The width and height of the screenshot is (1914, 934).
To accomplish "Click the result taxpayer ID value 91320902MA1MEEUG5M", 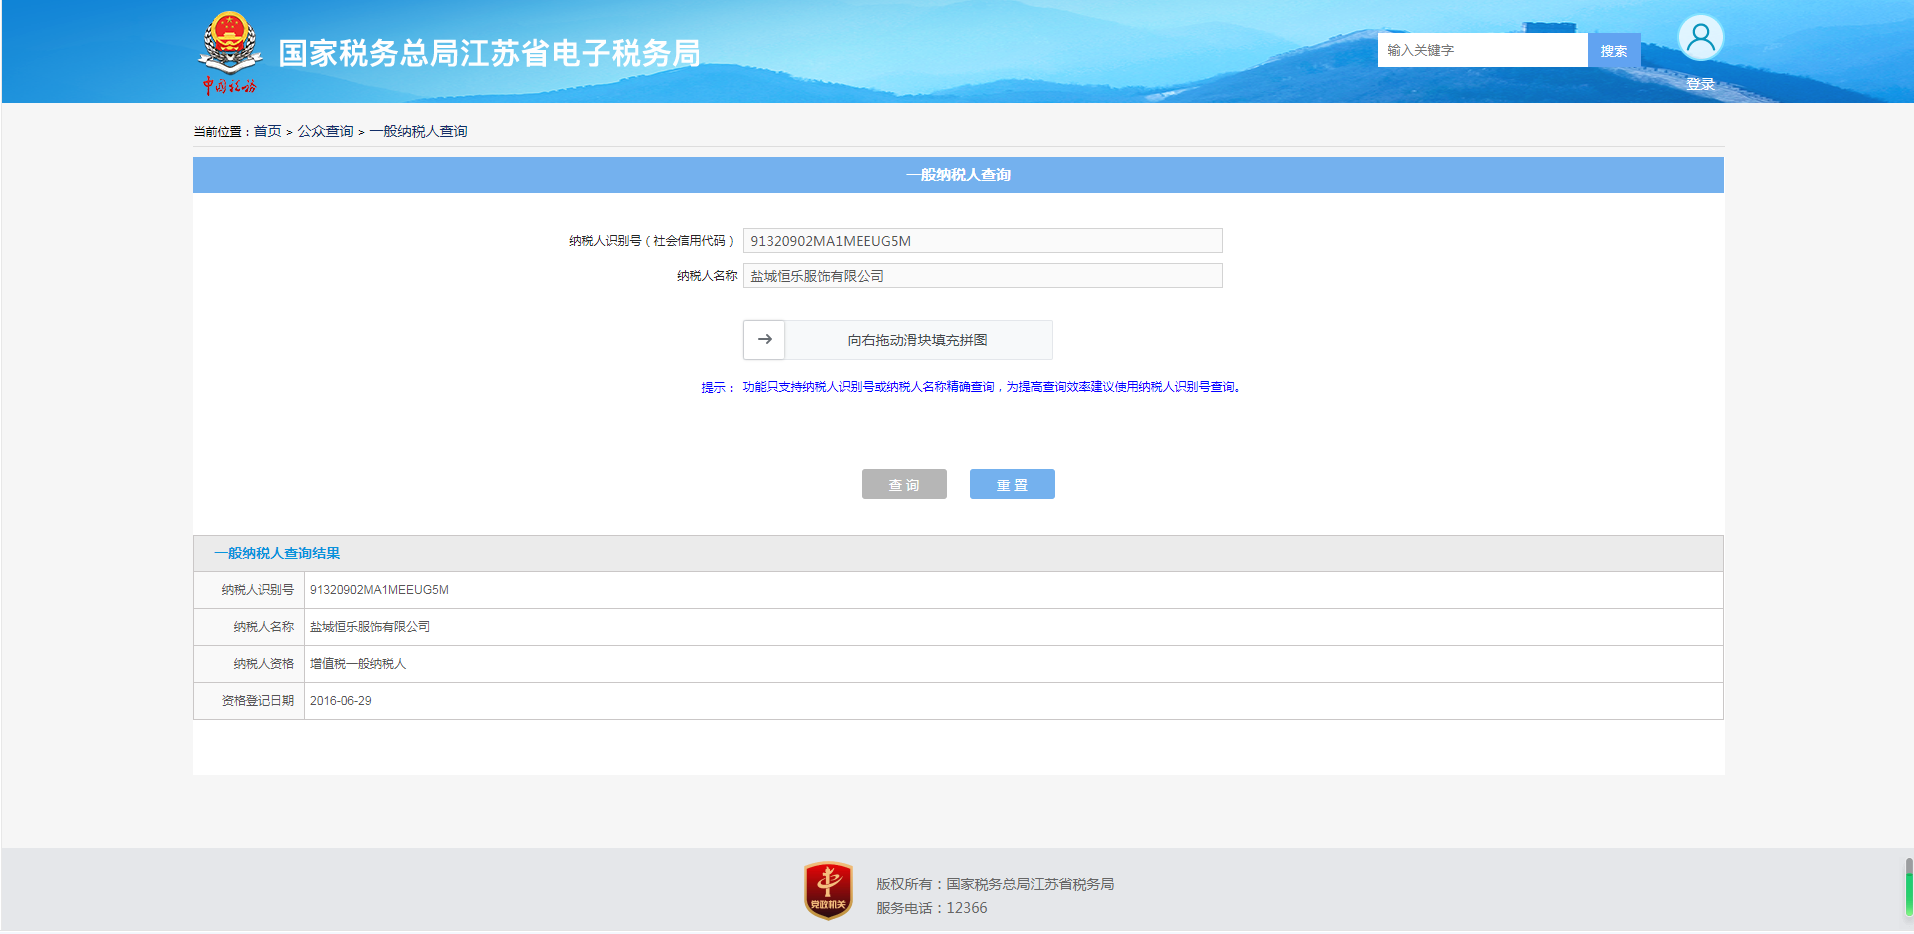I will coord(379,590).
